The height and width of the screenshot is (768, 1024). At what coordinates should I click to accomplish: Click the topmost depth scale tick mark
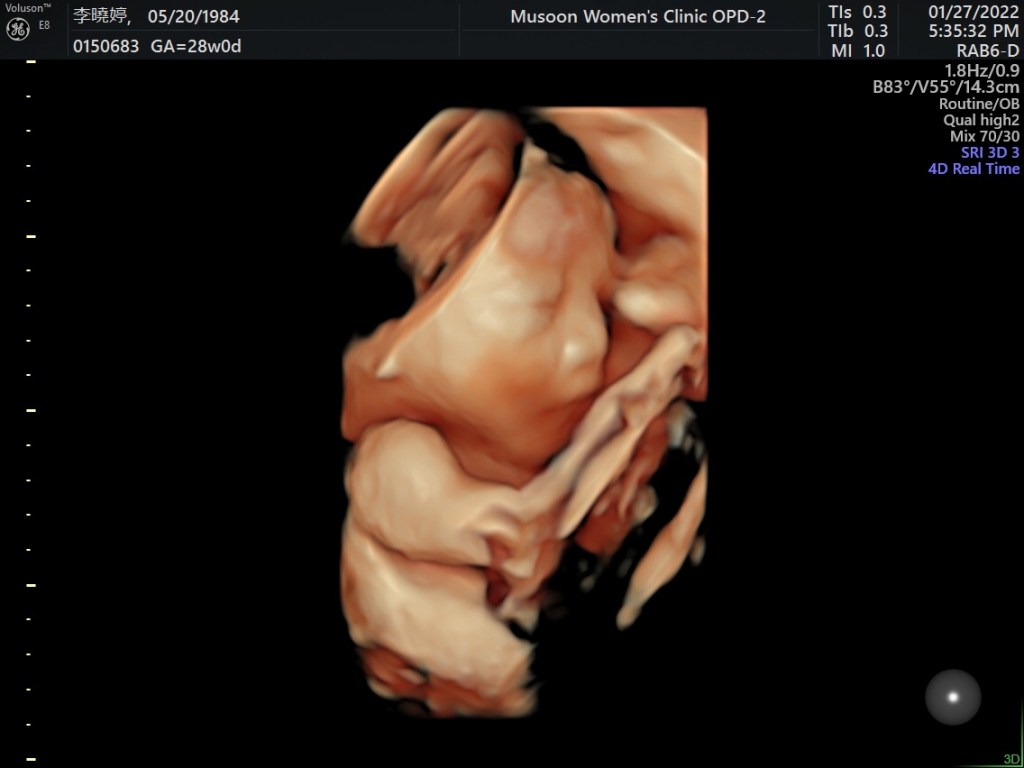(31, 62)
